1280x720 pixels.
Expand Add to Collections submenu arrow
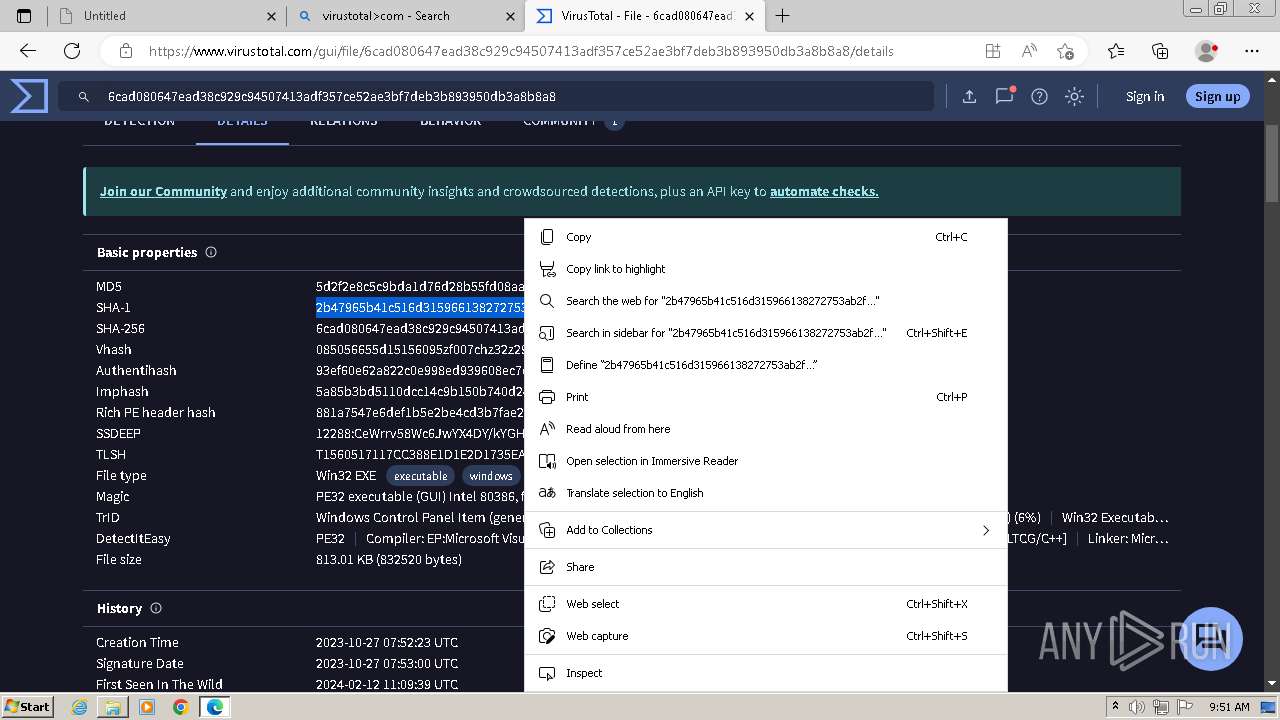pyautogui.click(x=986, y=530)
